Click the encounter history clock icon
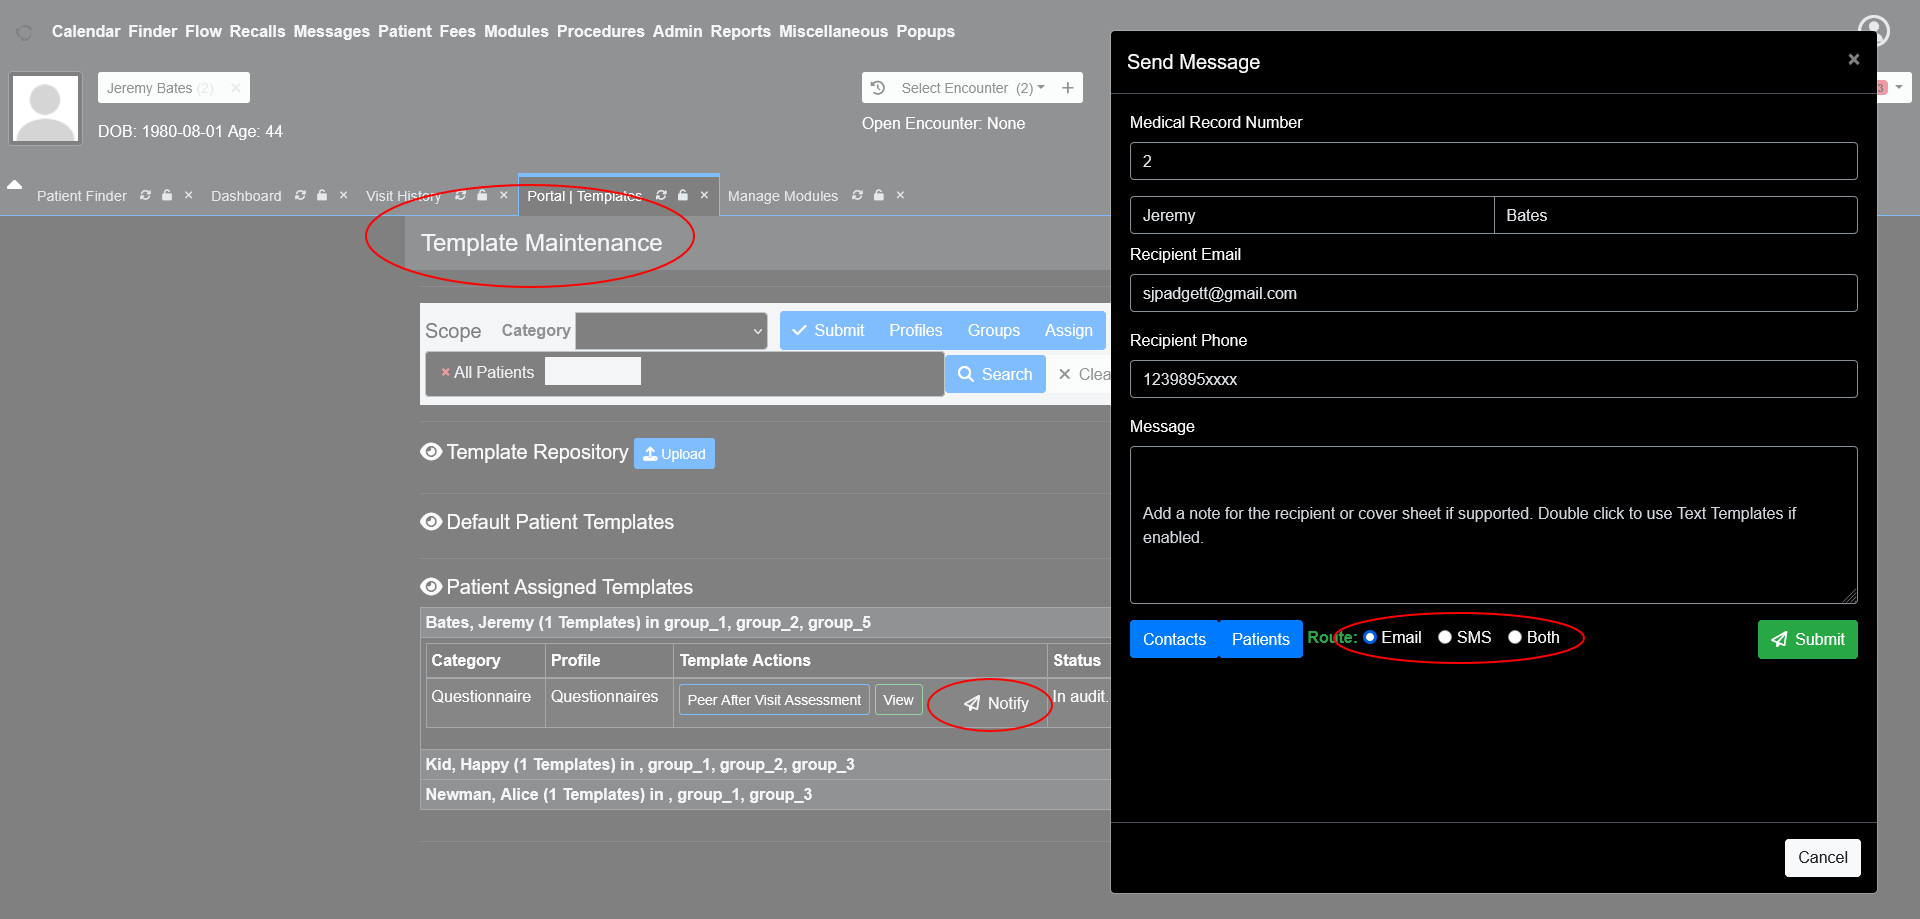The height and width of the screenshot is (919, 1920). click(878, 88)
